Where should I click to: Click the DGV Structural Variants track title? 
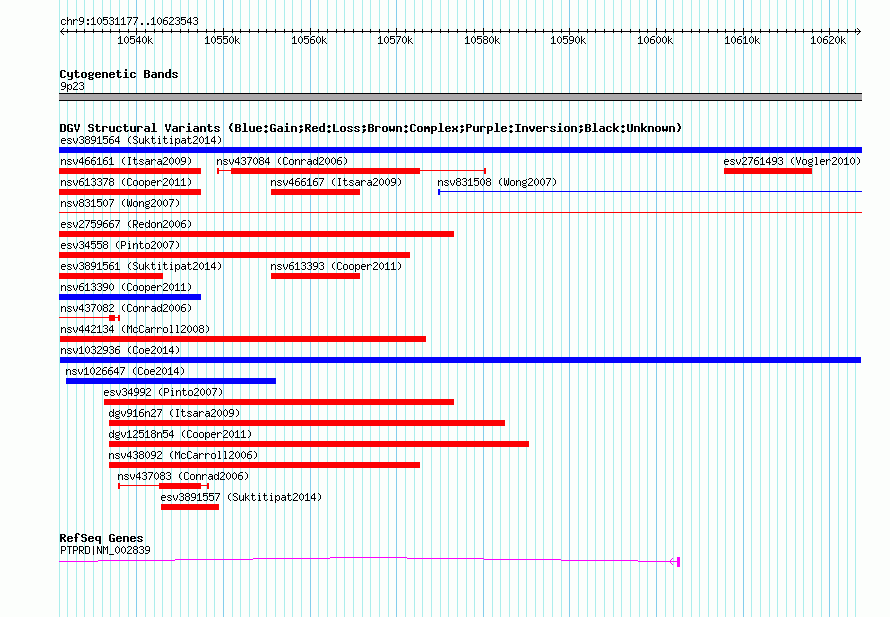tap(371, 128)
